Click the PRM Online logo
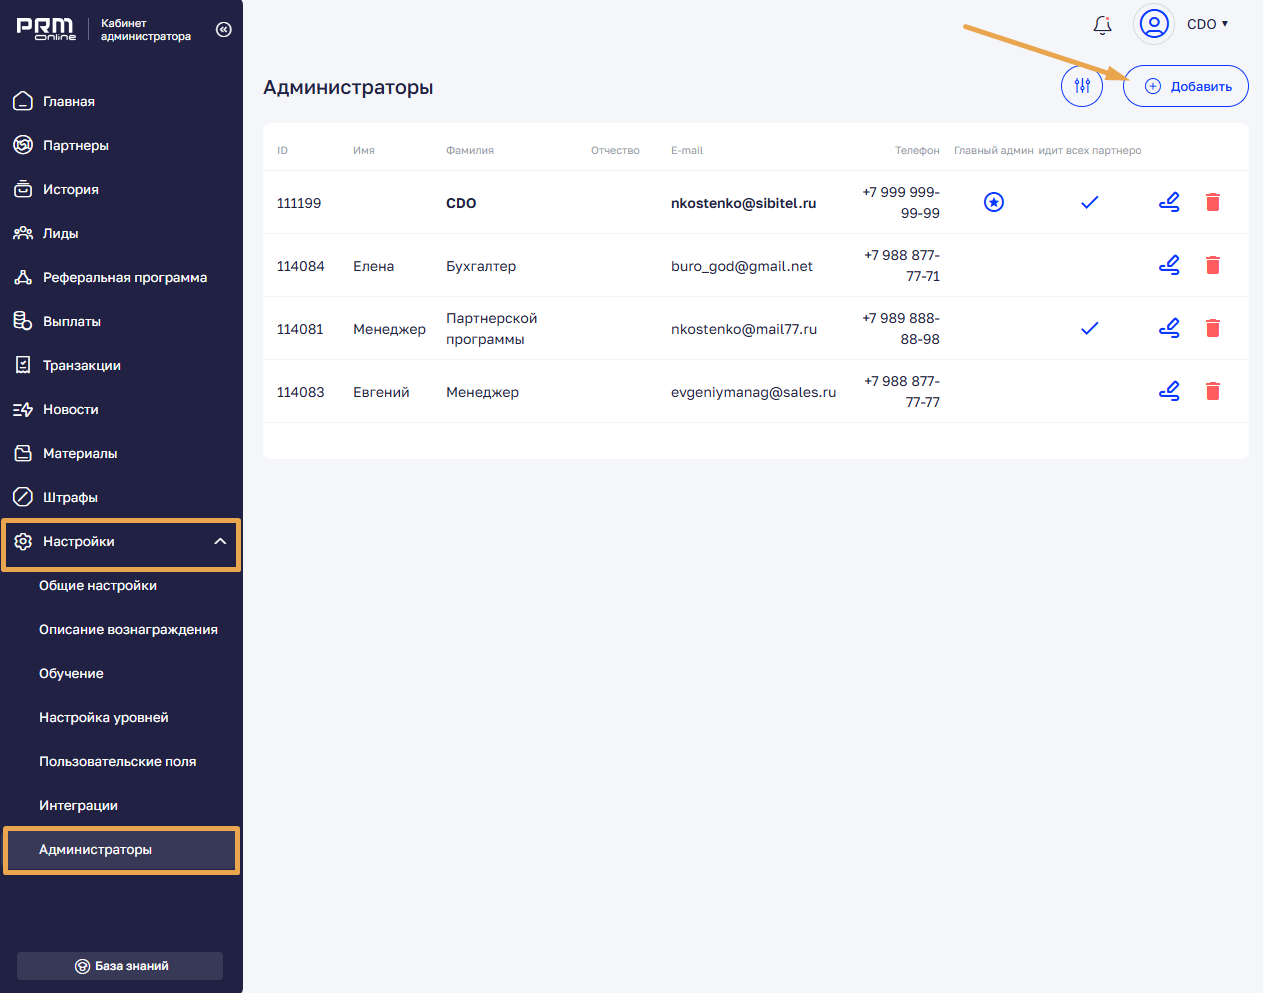 [46, 29]
